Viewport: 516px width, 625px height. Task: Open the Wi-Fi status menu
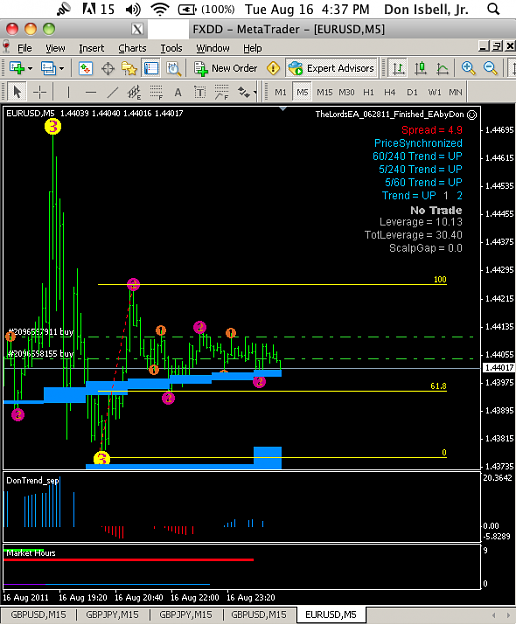pyautogui.click(x=159, y=9)
